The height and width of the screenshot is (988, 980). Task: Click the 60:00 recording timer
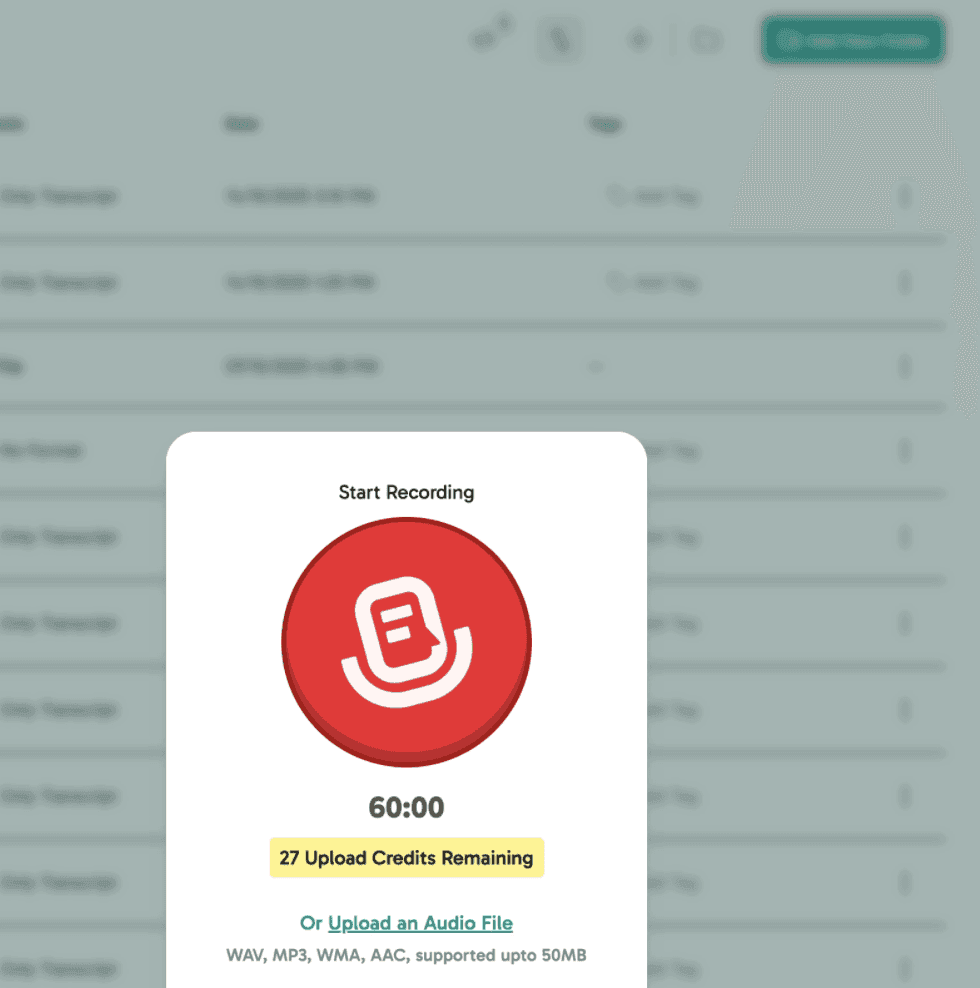(x=406, y=807)
